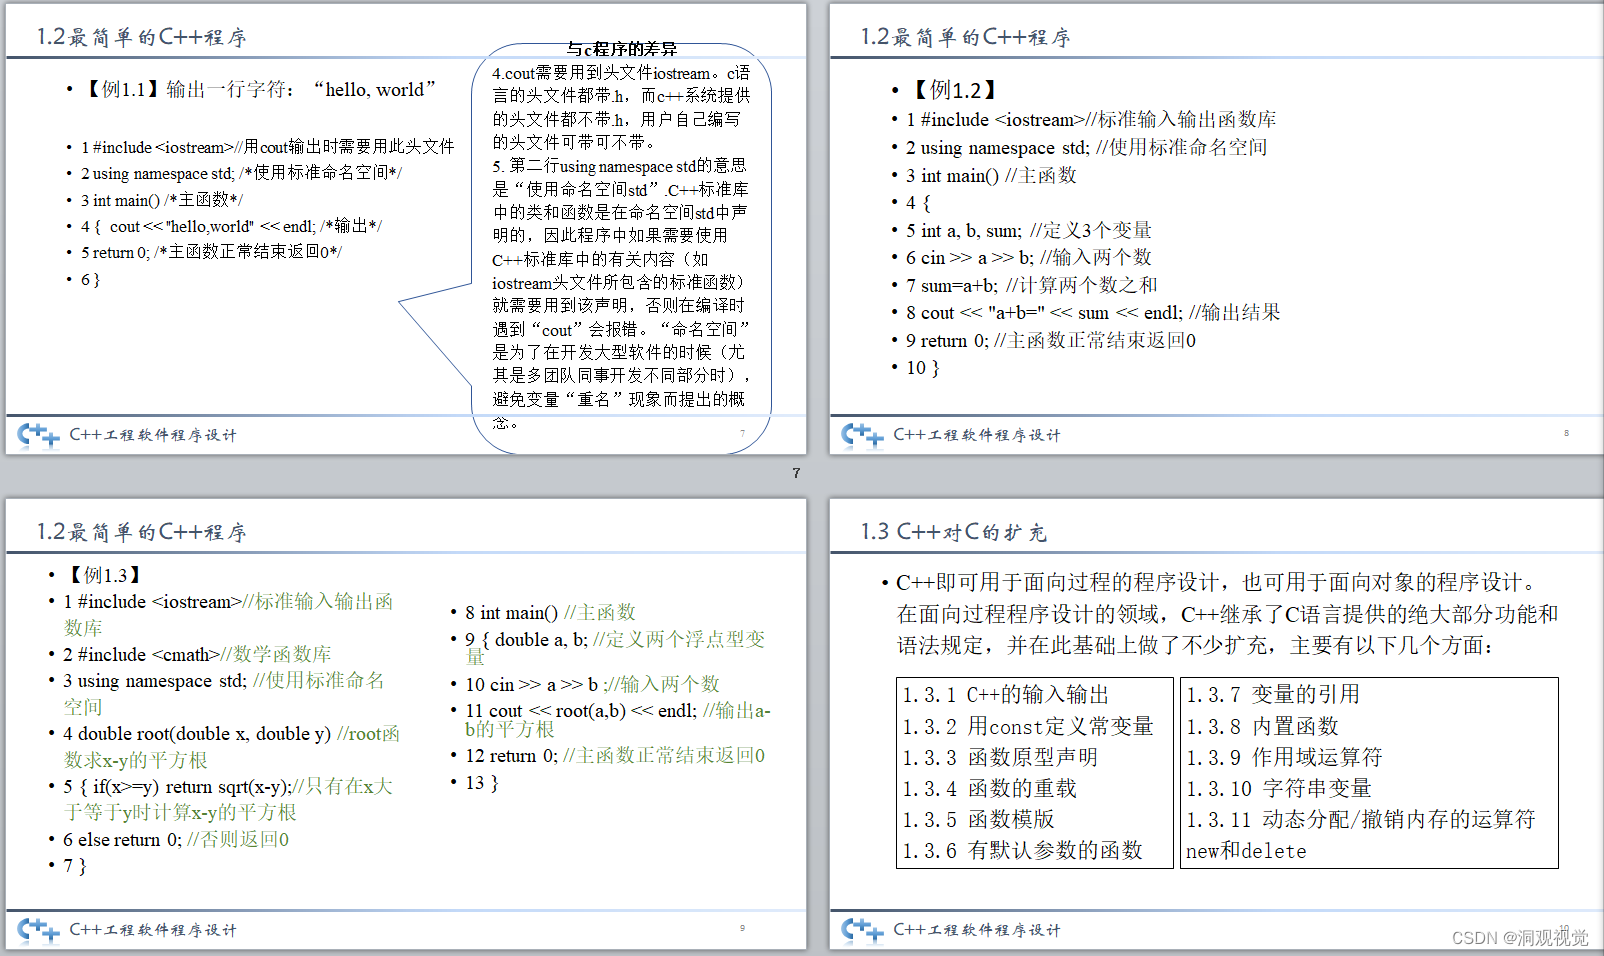Click line '3 int main() //主函数' in 例1.2

pos(991,176)
